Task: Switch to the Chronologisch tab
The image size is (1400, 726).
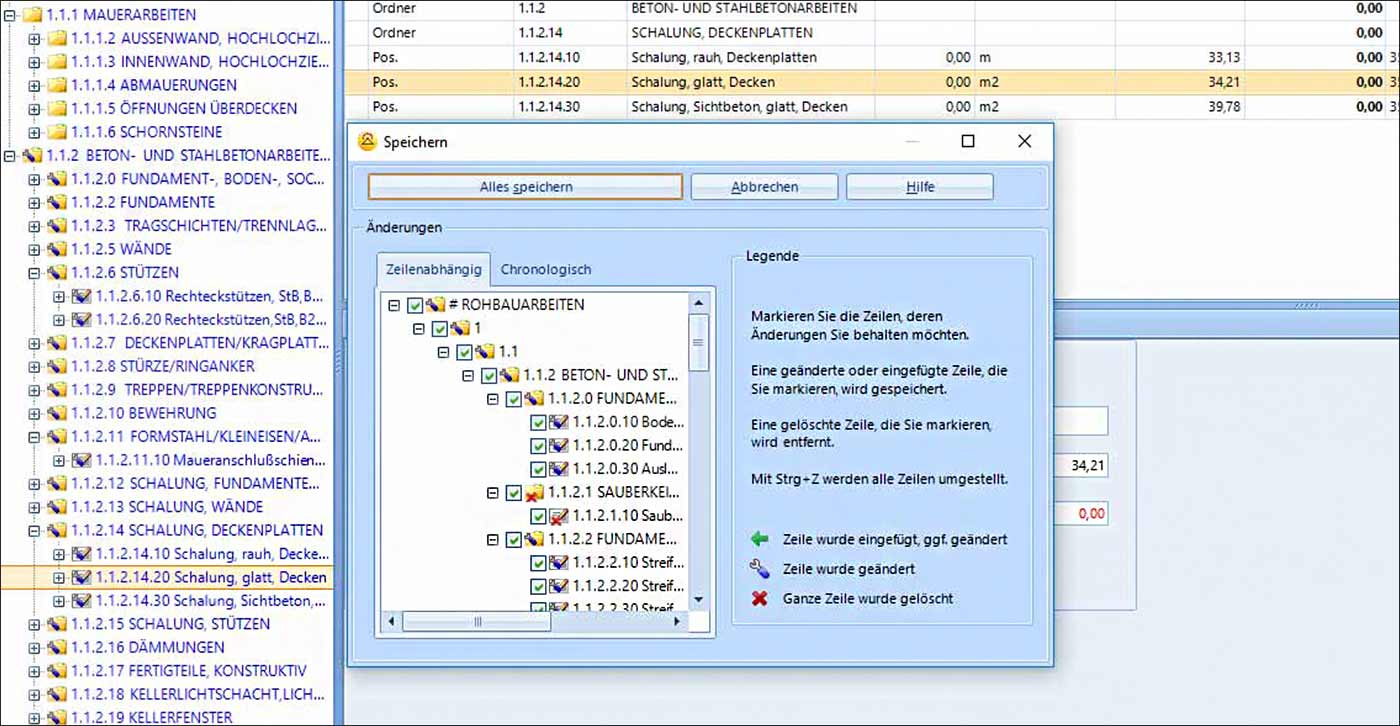Action: tap(545, 269)
